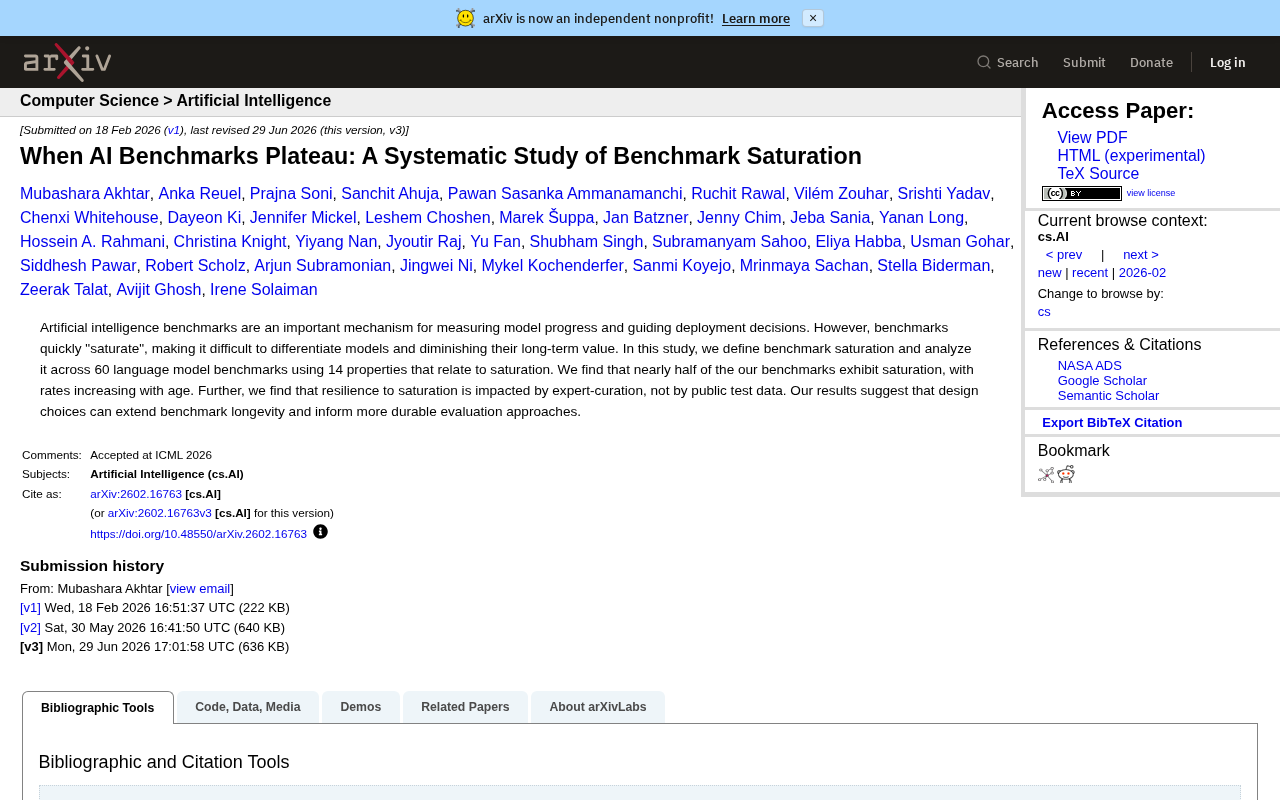
Task: Click the arXiv logo
Action: coord(67,62)
